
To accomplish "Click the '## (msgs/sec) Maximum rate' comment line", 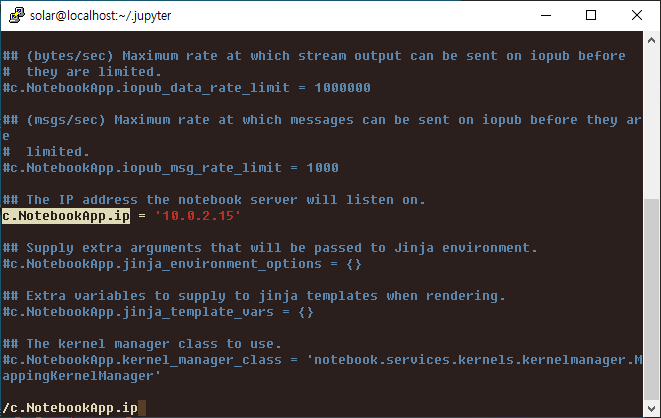I will (322, 120).
